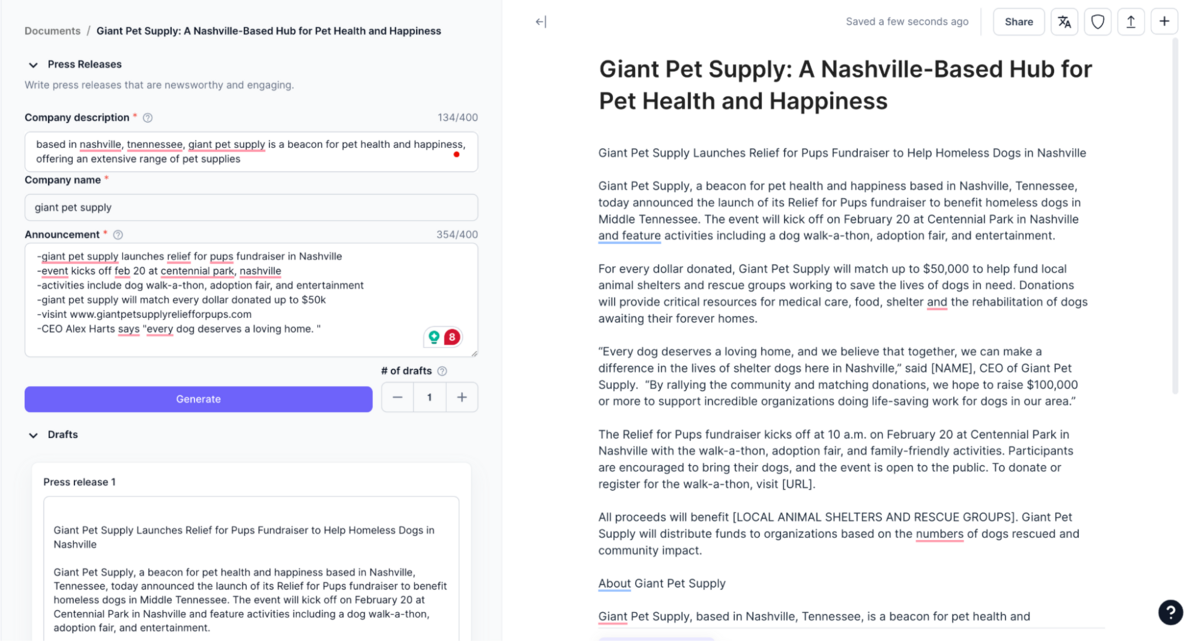Open the translation options icon
Screen dimensions: 1200x641
1063,21
